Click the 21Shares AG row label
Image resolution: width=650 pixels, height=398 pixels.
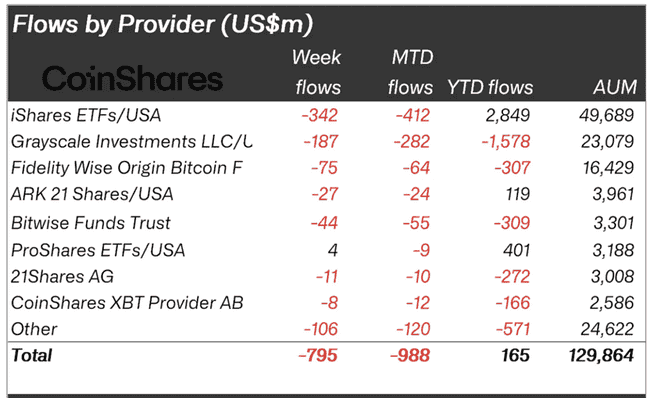point(62,277)
